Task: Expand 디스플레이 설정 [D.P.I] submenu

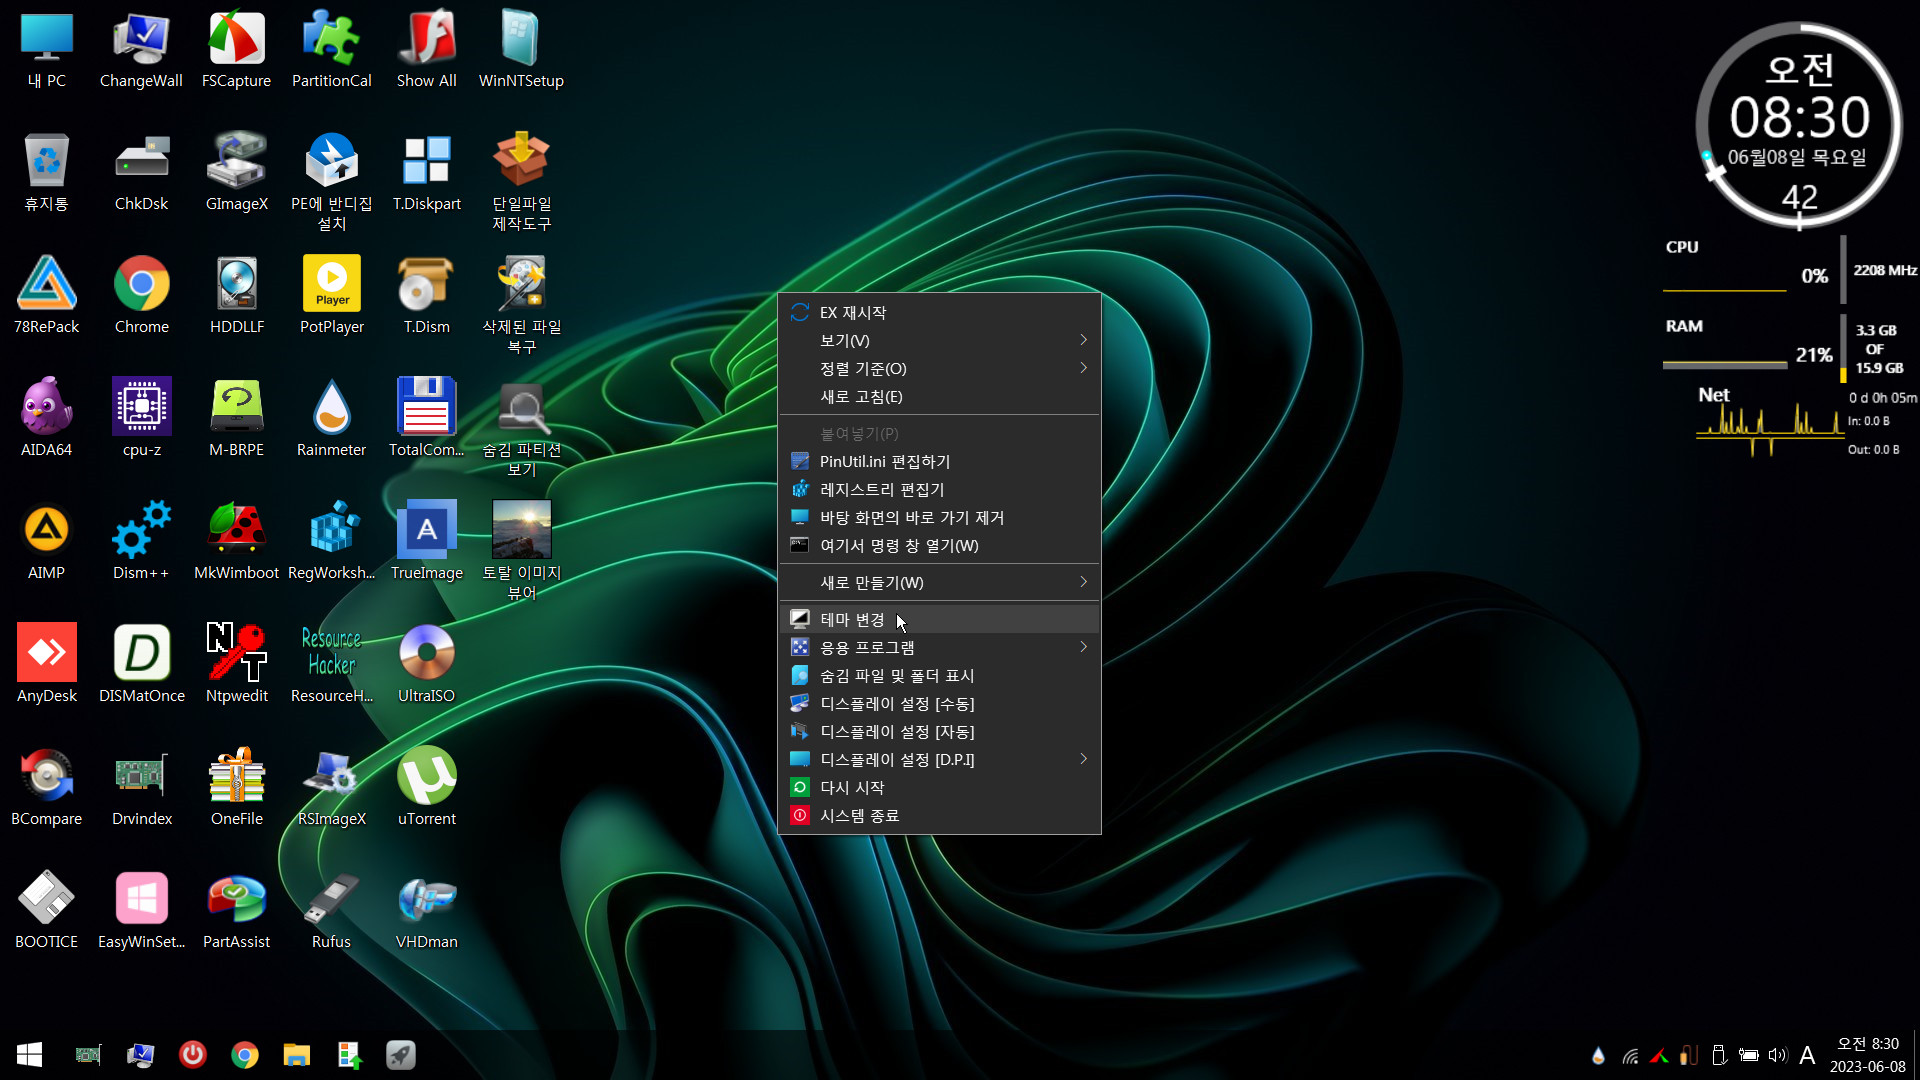Action: point(939,760)
